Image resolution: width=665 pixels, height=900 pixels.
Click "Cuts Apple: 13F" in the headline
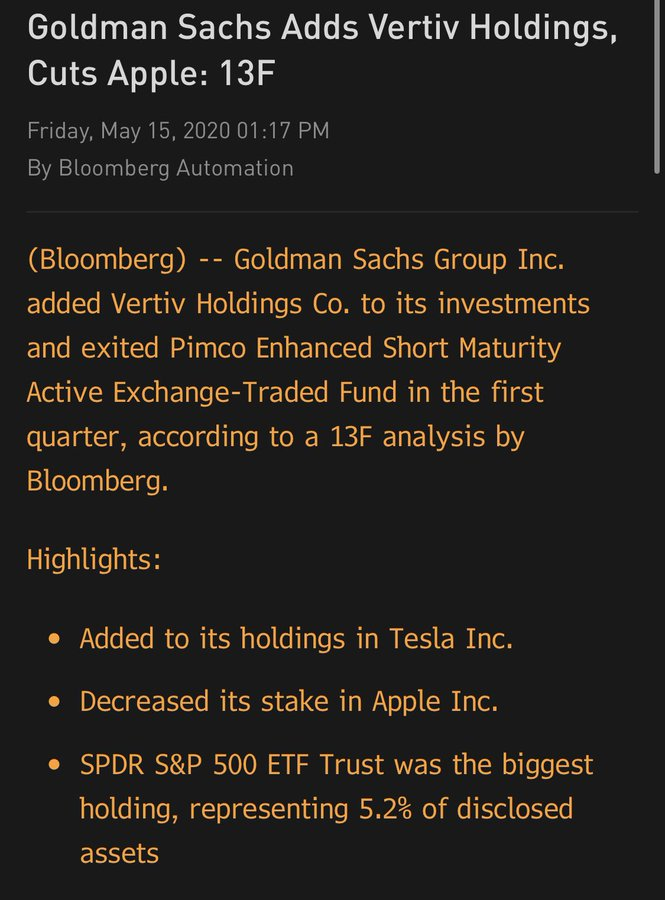point(151,74)
